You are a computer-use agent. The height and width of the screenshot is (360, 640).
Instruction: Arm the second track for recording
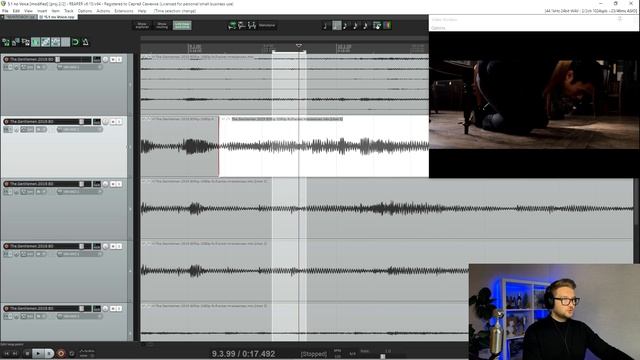[x=6, y=122]
